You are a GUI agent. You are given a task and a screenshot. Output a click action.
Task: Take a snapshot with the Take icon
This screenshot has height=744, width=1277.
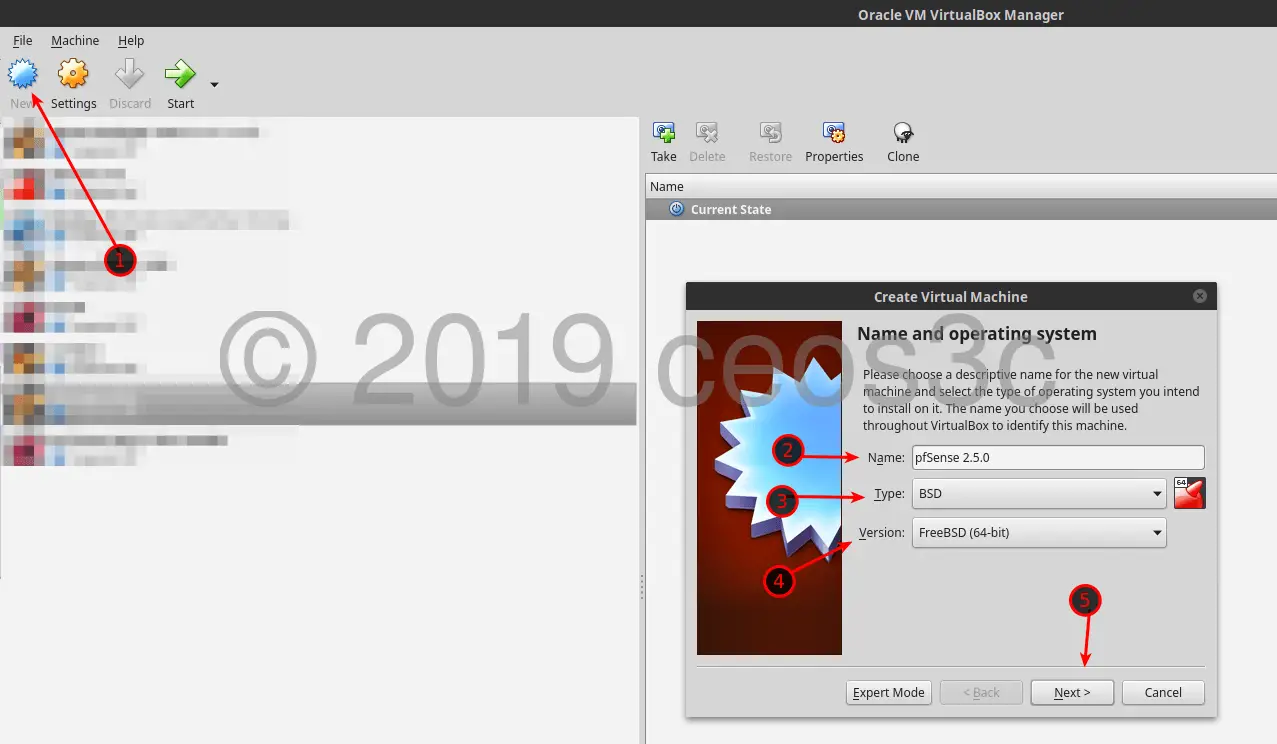(x=664, y=133)
